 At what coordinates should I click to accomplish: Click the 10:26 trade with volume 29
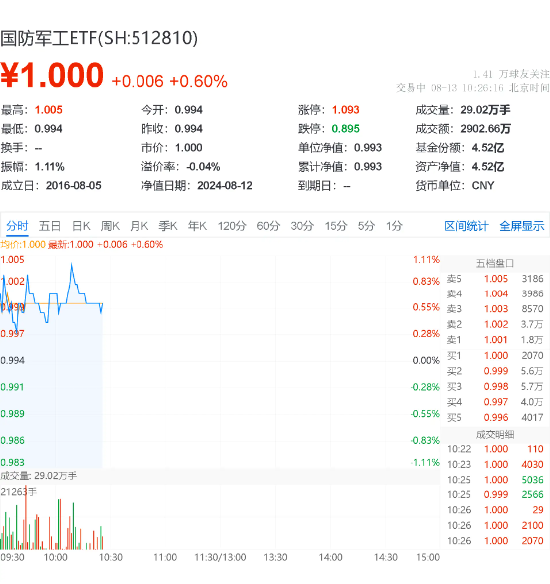495,510
